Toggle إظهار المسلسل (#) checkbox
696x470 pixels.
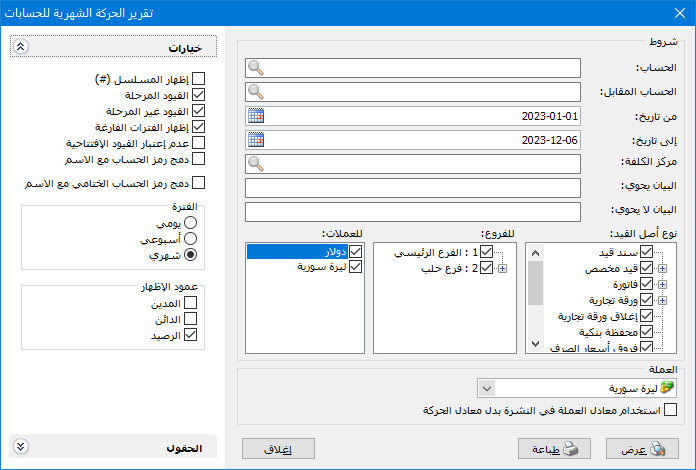point(198,79)
